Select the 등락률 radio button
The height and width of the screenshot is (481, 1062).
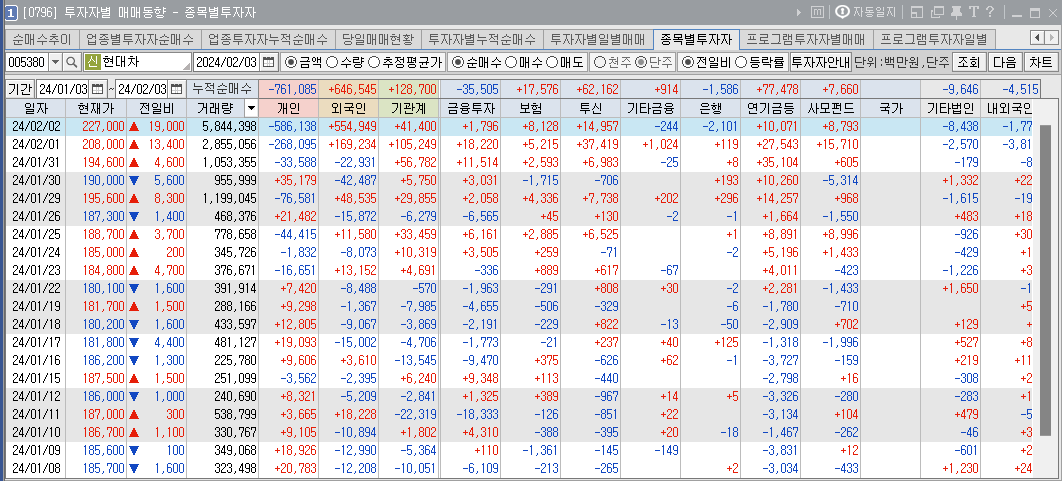[741, 62]
